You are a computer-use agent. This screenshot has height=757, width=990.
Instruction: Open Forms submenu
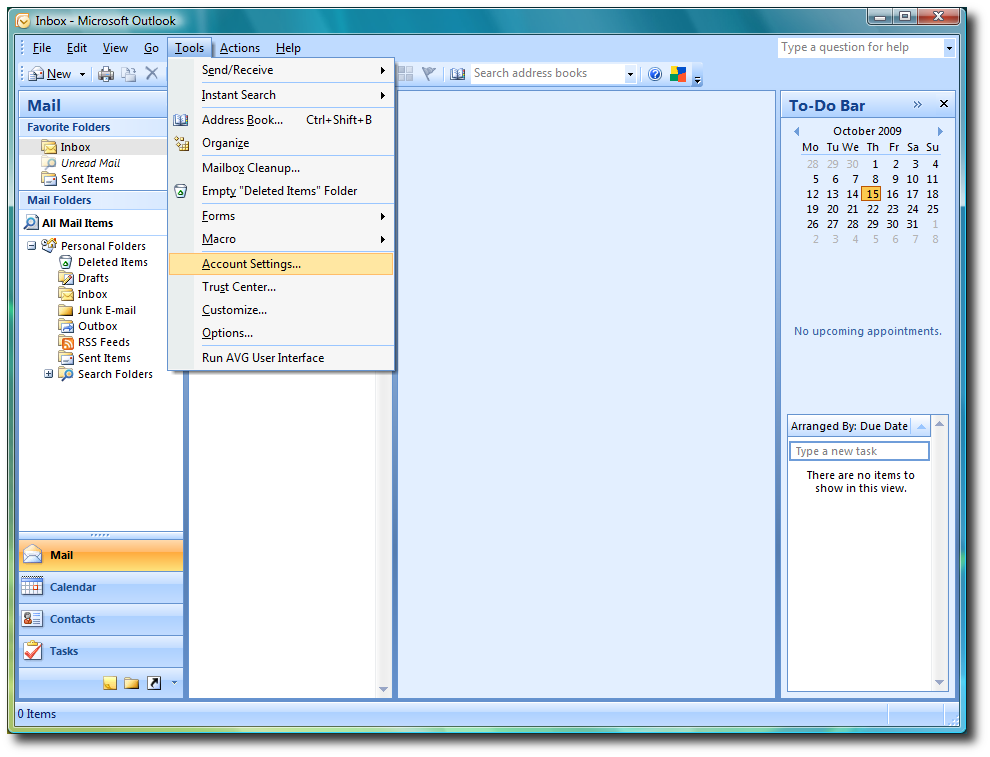point(282,216)
